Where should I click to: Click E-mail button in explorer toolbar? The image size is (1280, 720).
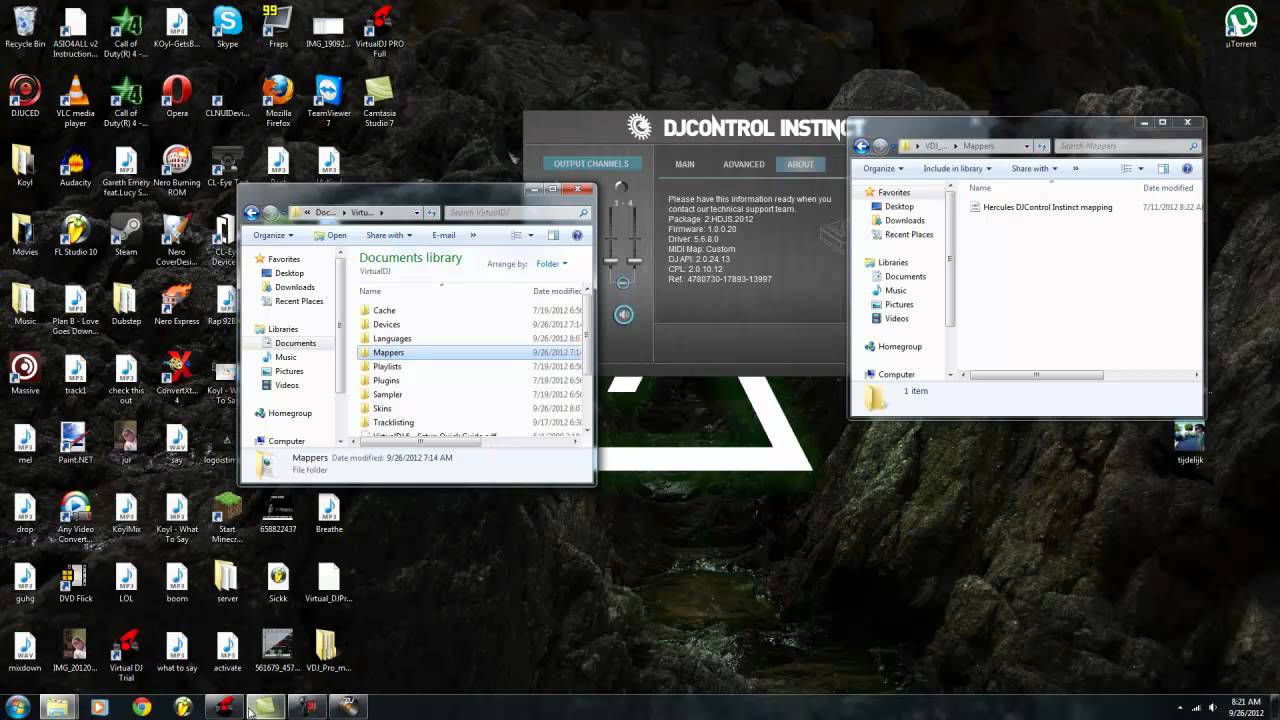[x=443, y=235]
